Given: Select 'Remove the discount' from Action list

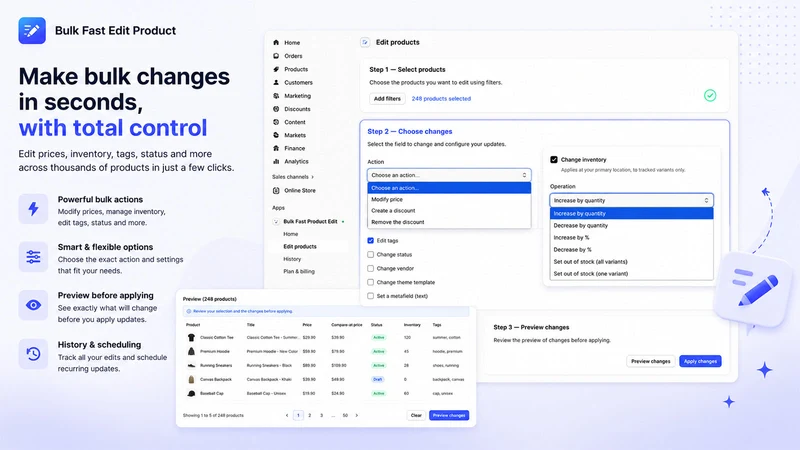Looking at the screenshot, I should (449, 222).
